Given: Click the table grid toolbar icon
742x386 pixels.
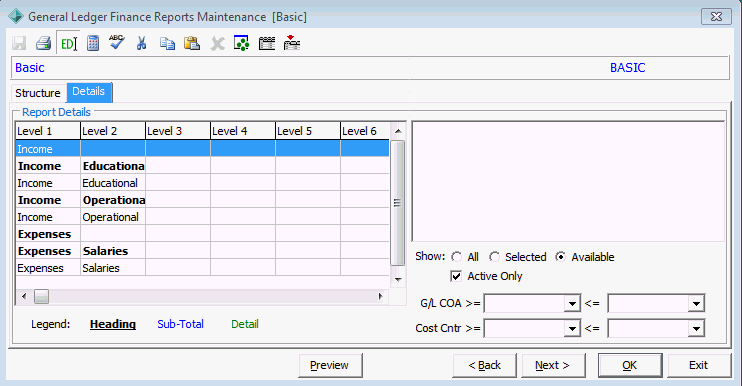Looking at the screenshot, I should pos(267,44).
